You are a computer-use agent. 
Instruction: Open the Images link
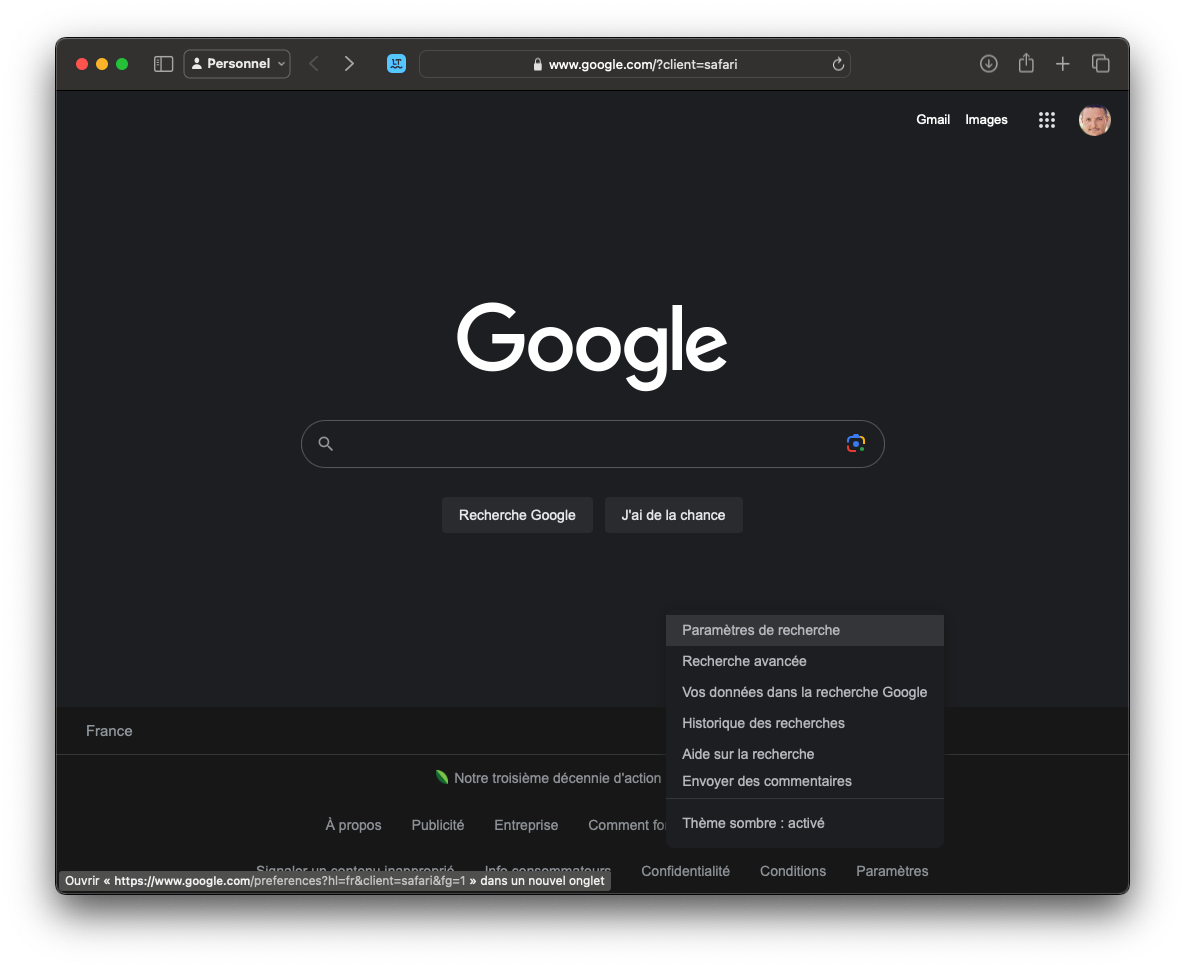pos(986,119)
